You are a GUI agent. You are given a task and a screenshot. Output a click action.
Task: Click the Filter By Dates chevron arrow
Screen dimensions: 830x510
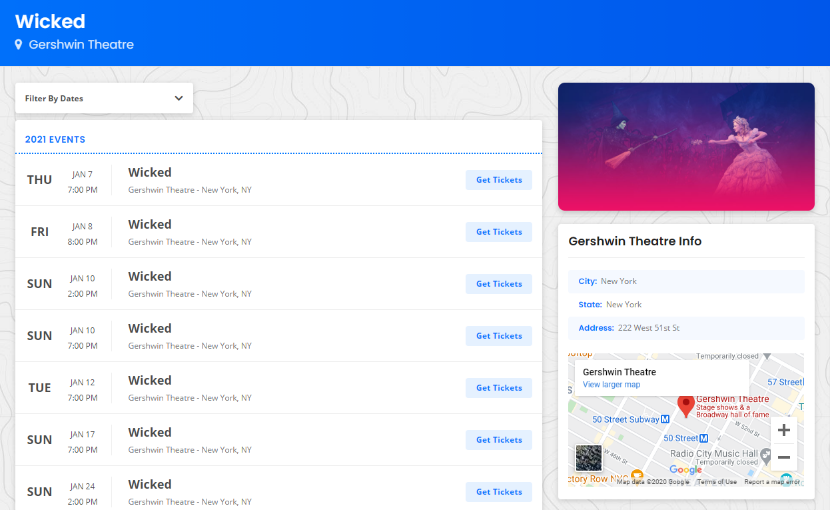179,98
